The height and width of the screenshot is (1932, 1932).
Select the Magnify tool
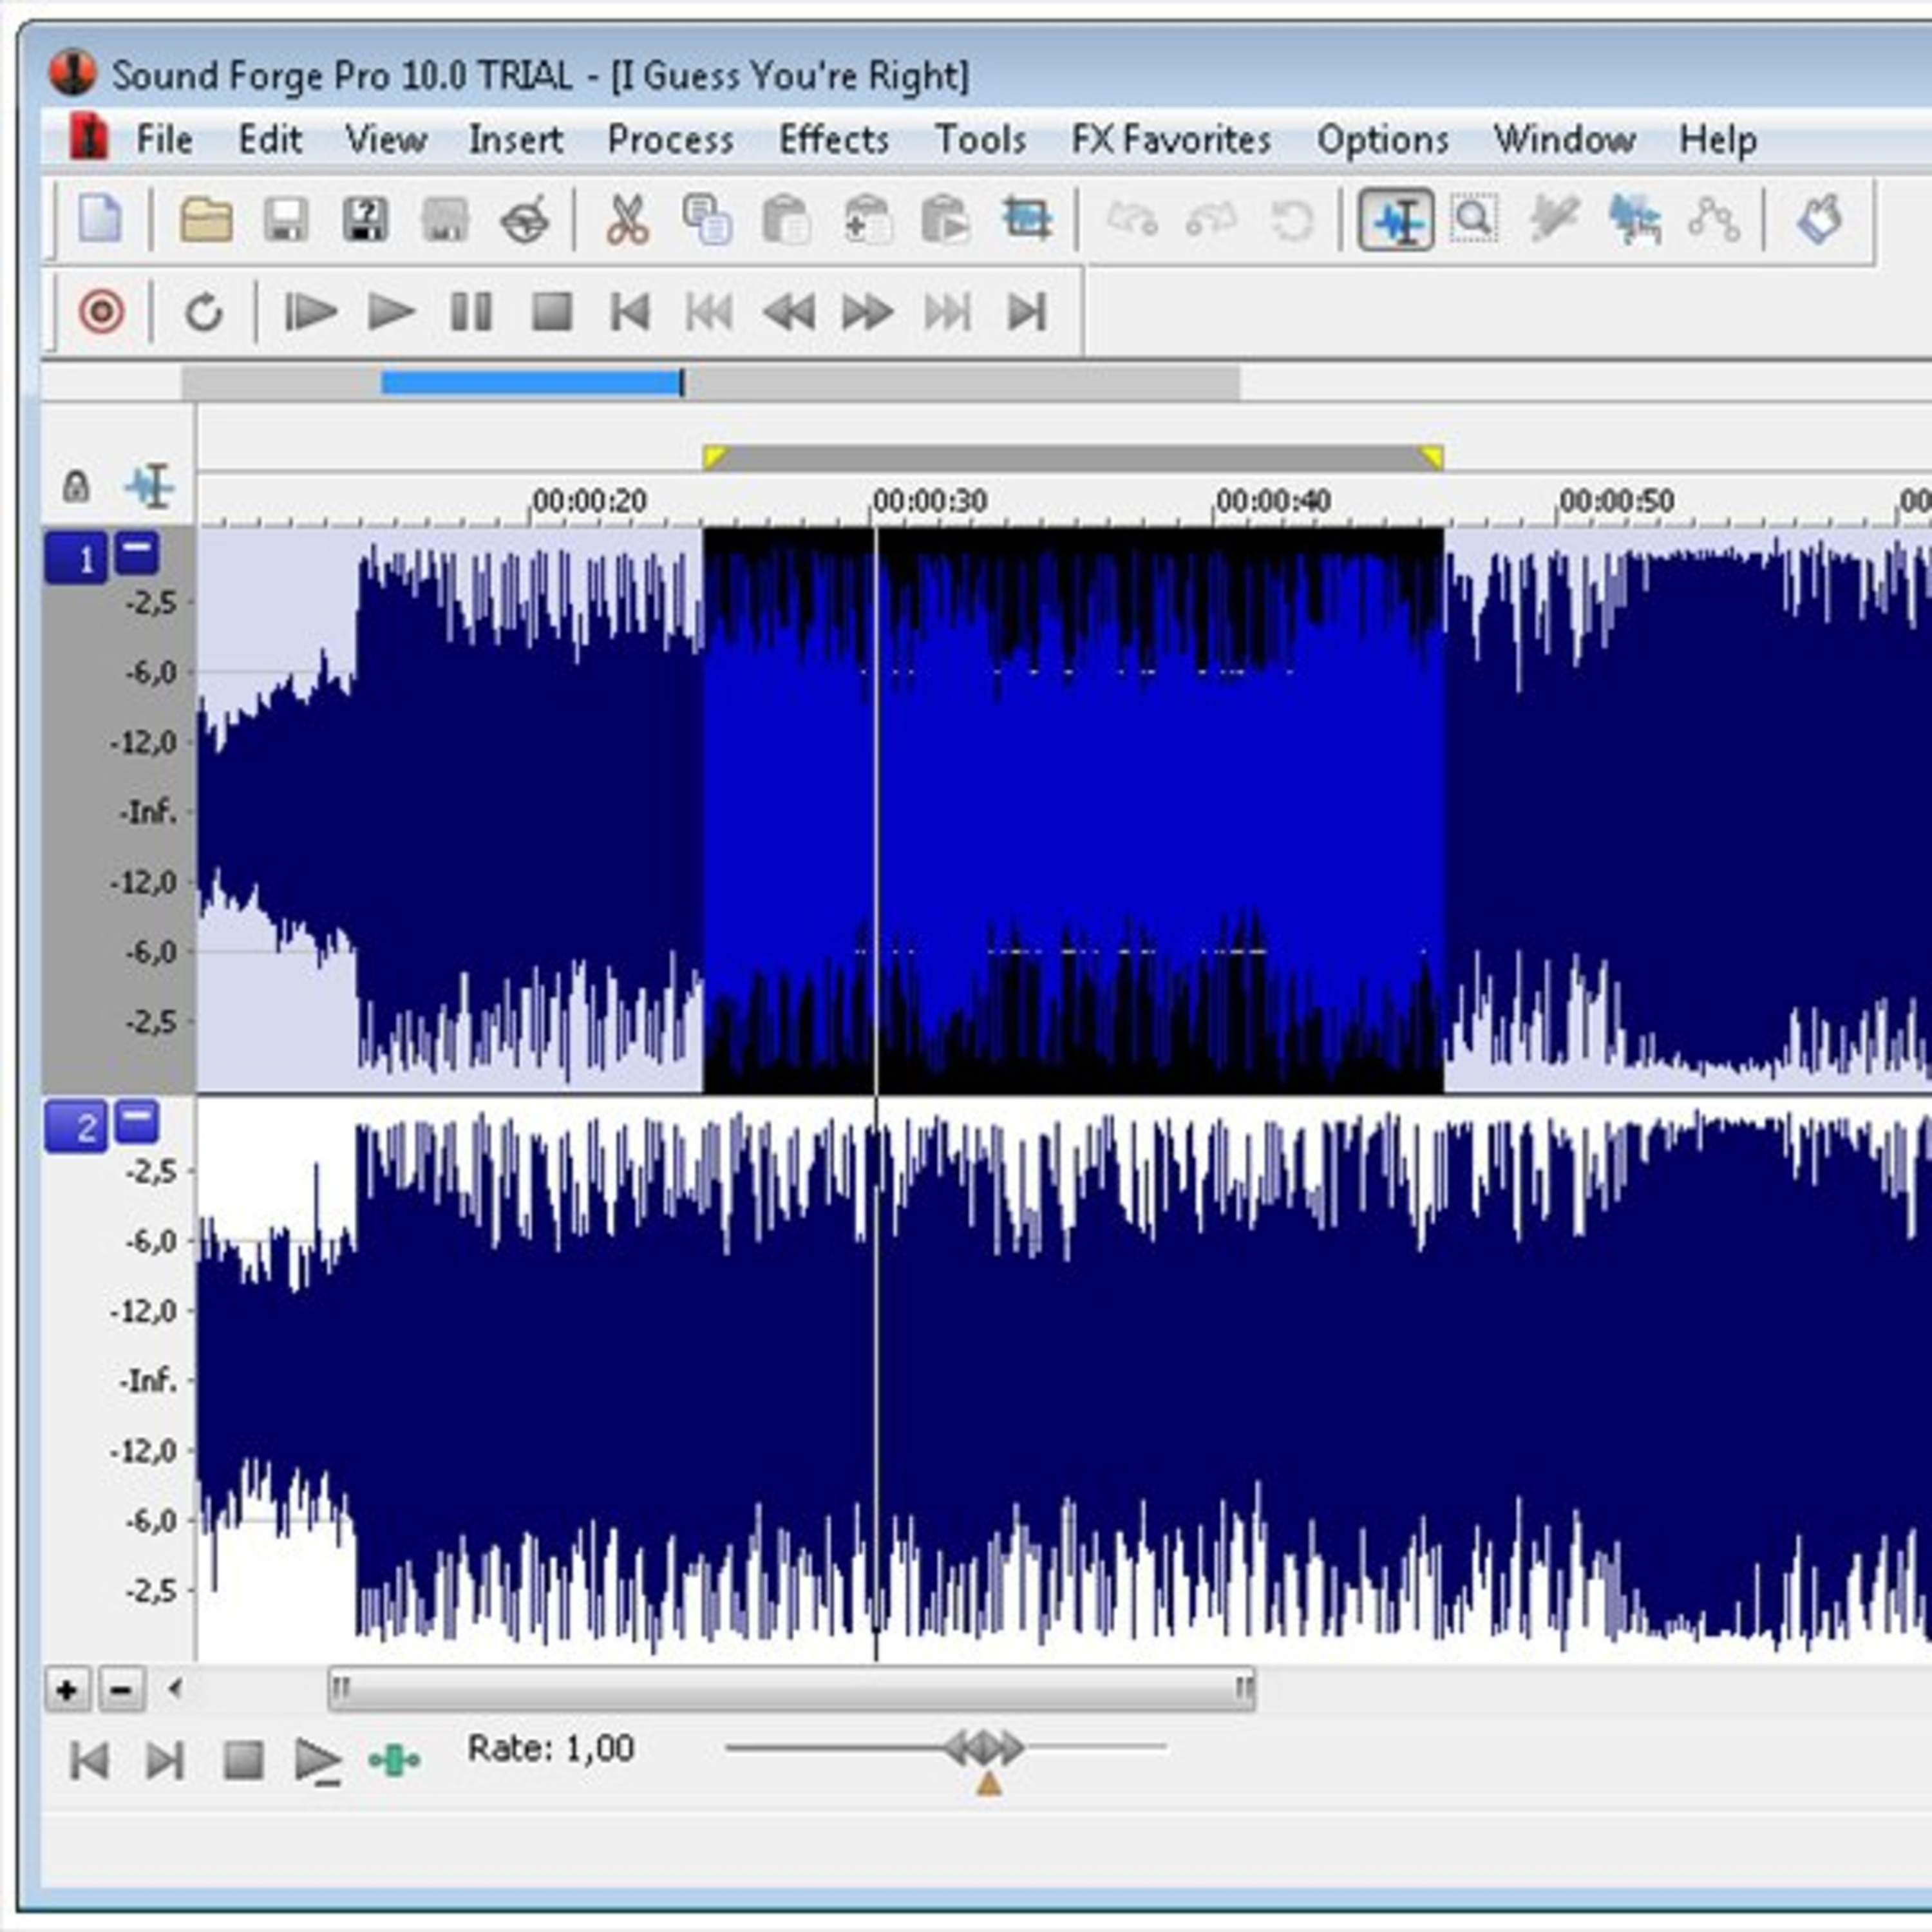(1474, 219)
